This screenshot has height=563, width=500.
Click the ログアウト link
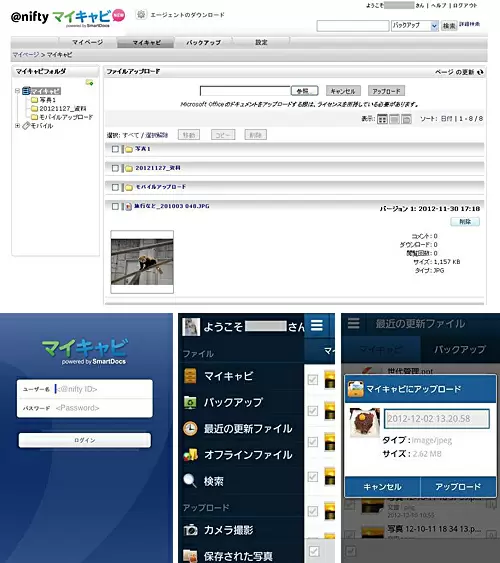[x=465, y=5]
